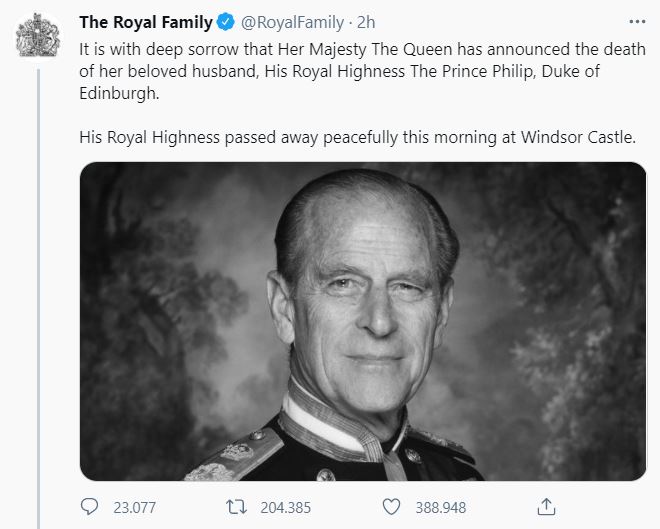Open the three-dot more options menu

[x=636, y=22]
